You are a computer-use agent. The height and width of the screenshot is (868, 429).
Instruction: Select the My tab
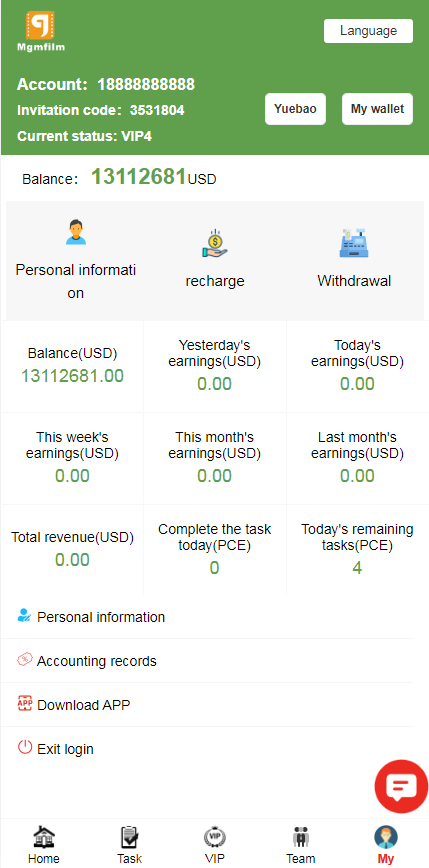tap(385, 845)
